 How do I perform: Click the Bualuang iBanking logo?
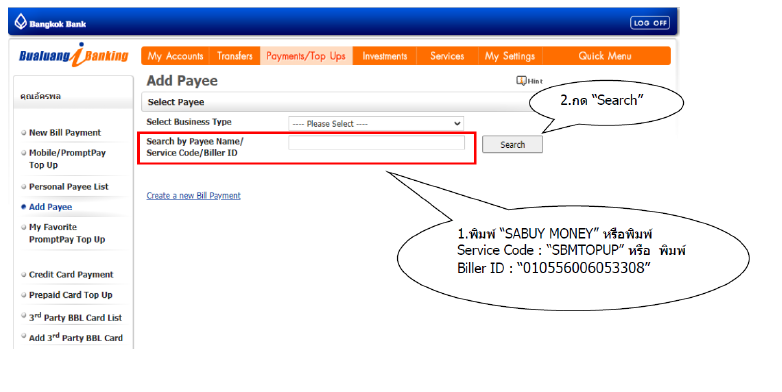pos(73,55)
